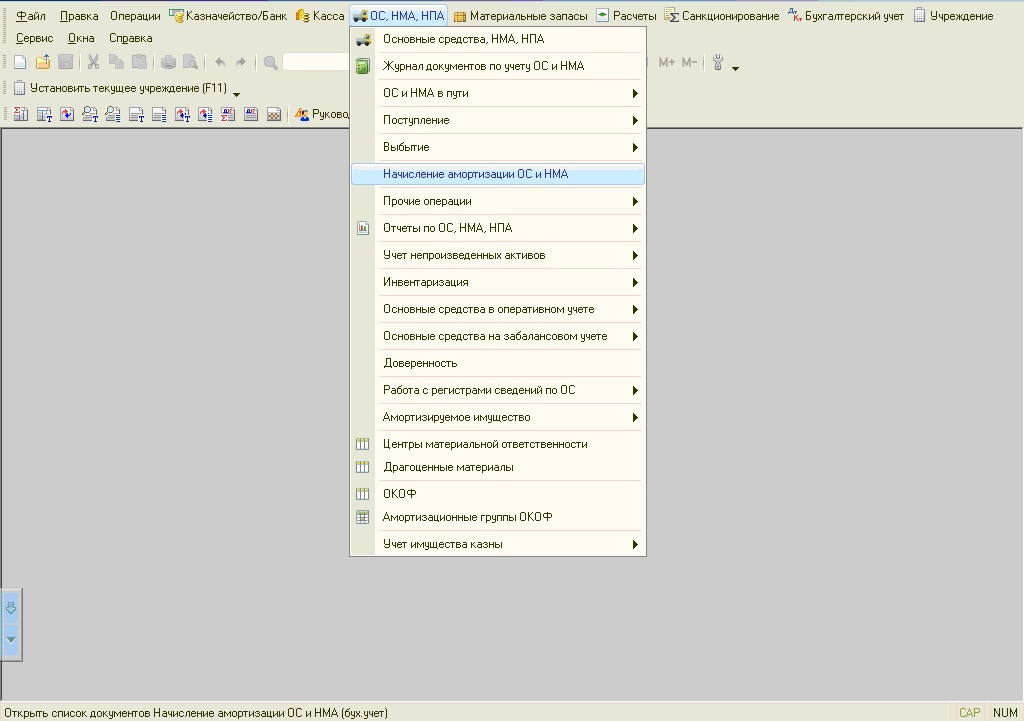This screenshot has width=1024, height=721.
Task: Click the save floppy disk icon
Action: 65,63
